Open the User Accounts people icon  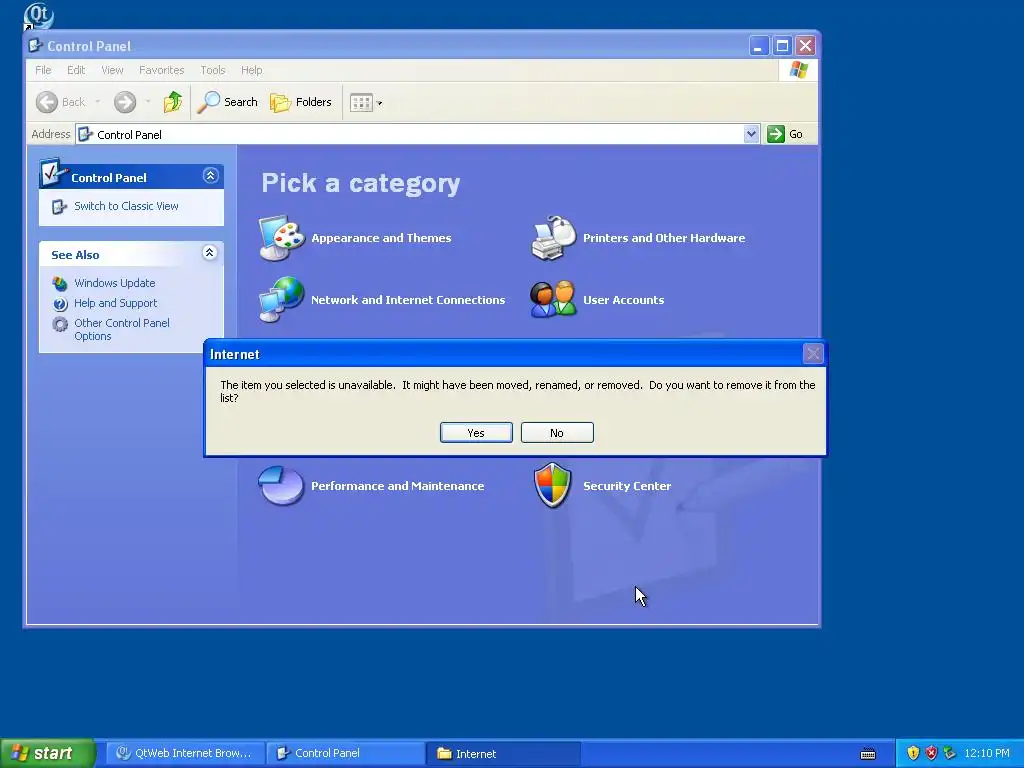[x=554, y=300]
